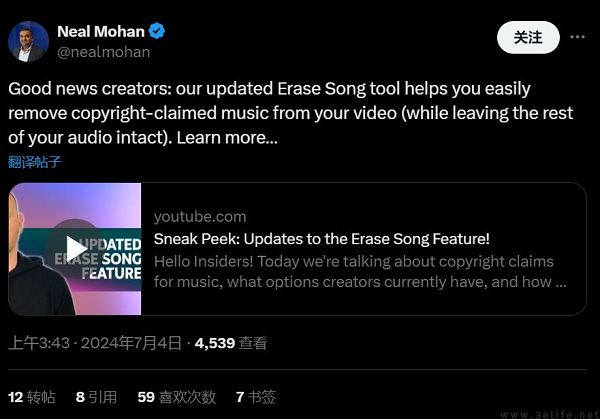Show the 59 喜欢次数 likes list
Screen dimensions: 600x419
pos(176,397)
